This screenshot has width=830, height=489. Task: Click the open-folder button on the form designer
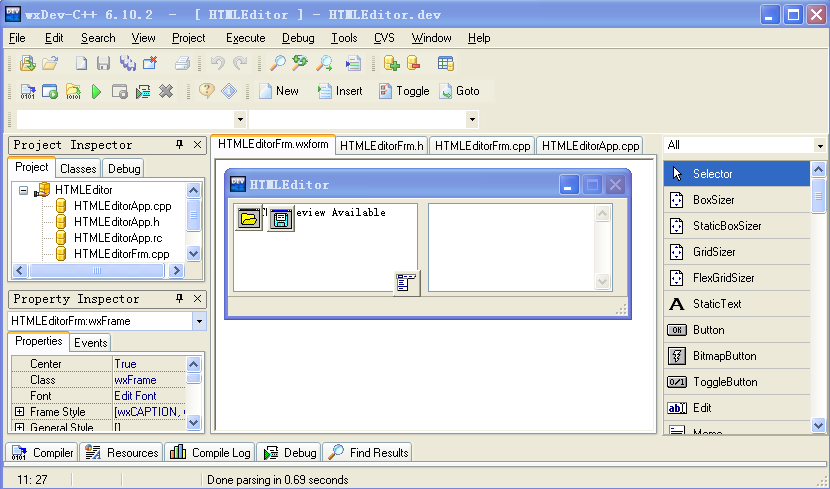pos(249,218)
